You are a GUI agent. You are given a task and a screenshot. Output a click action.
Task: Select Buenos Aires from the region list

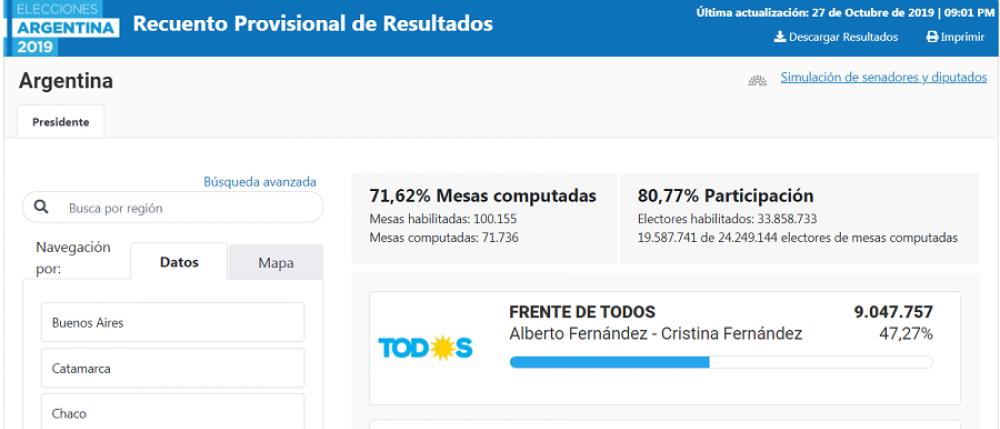pos(173,322)
